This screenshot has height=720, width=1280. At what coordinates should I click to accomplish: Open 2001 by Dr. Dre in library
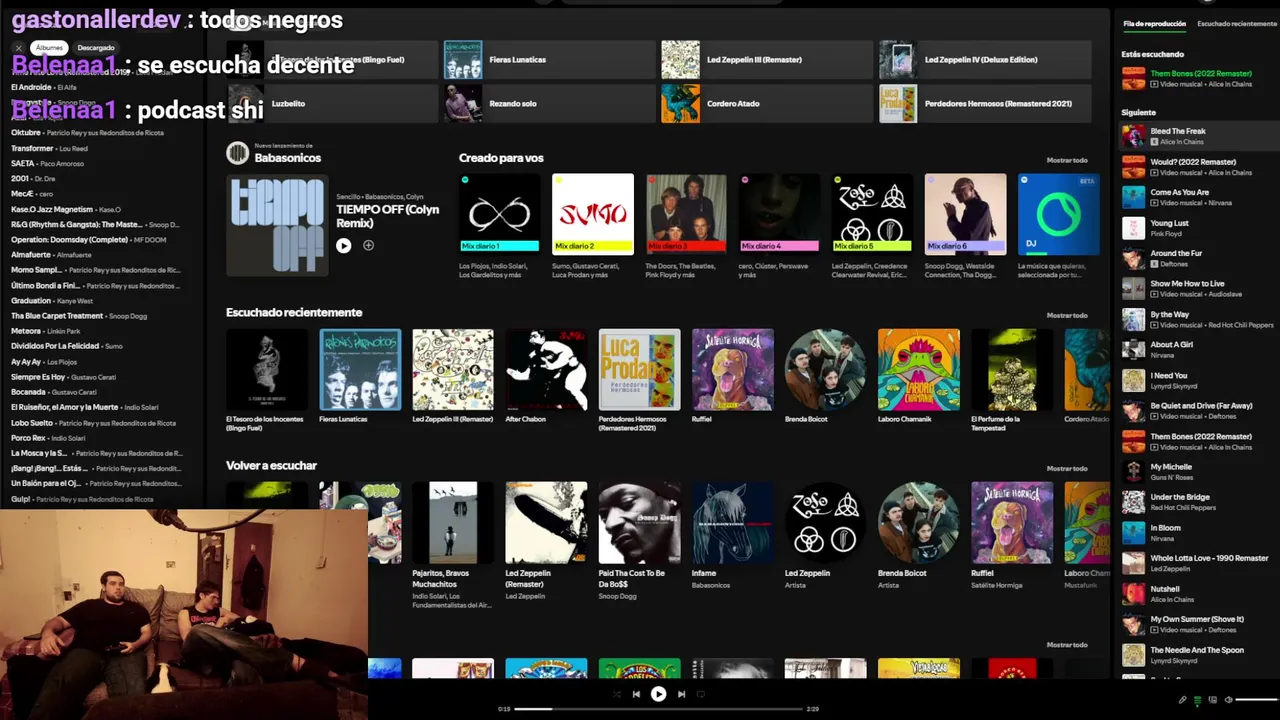(x=33, y=179)
